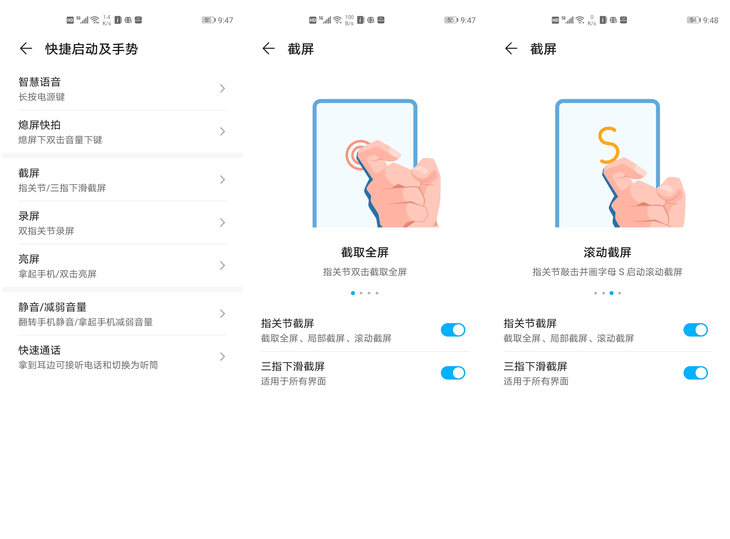Tap 滚动截屏 S-gesture illustration
Image resolution: width=730 pixels, height=539 pixels.
click(x=619, y=163)
